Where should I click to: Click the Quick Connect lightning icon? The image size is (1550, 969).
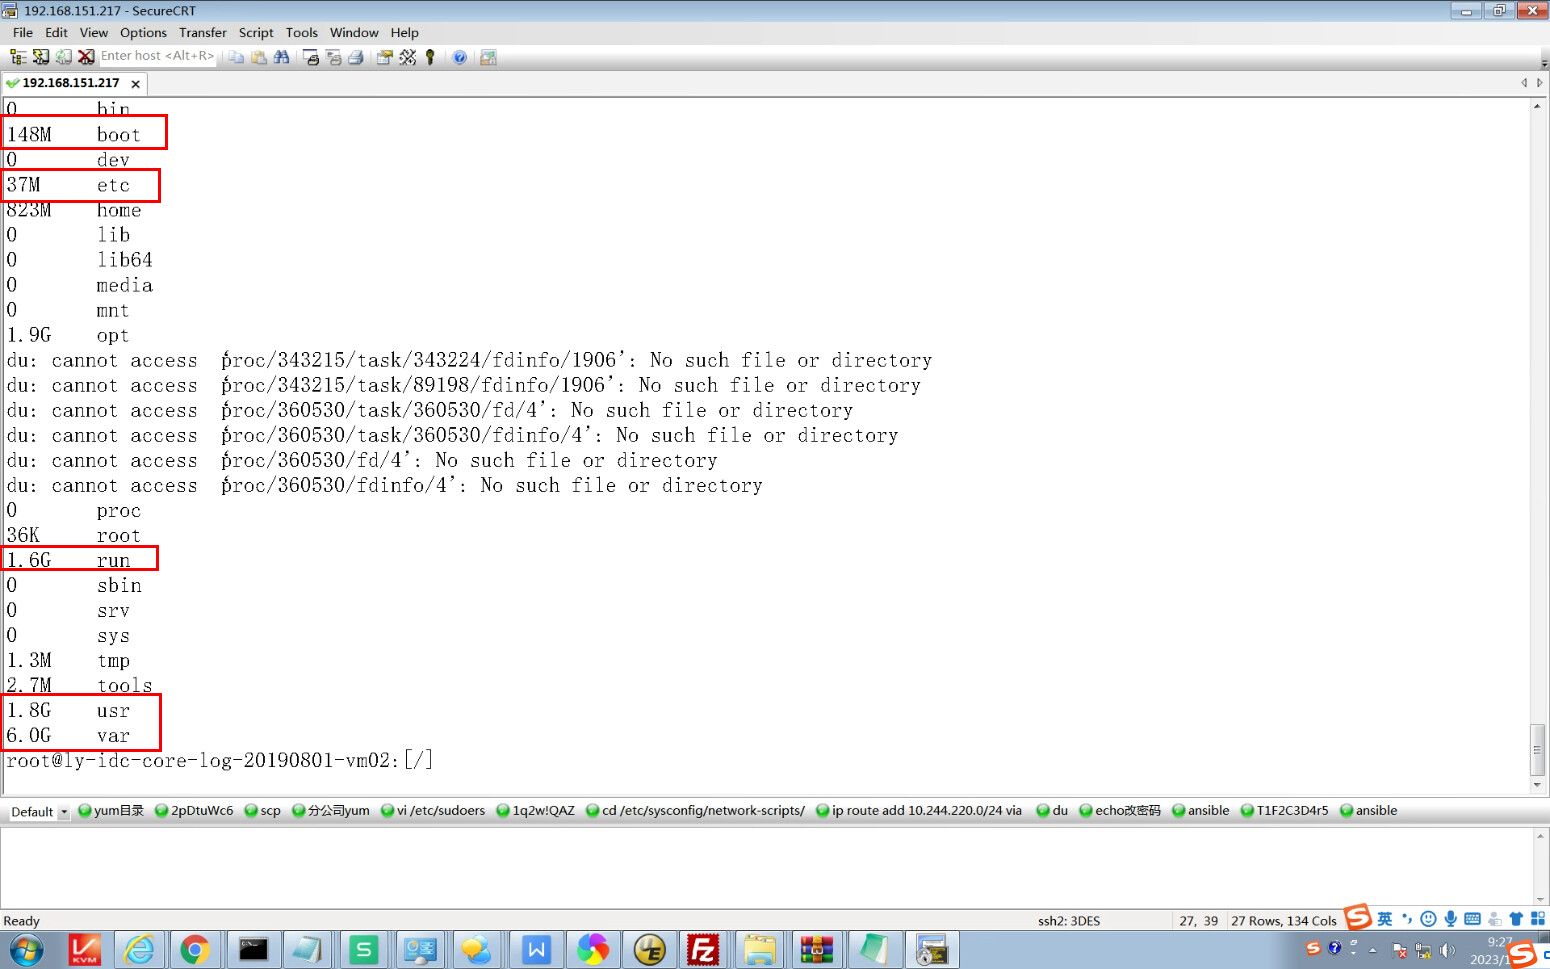(x=41, y=57)
